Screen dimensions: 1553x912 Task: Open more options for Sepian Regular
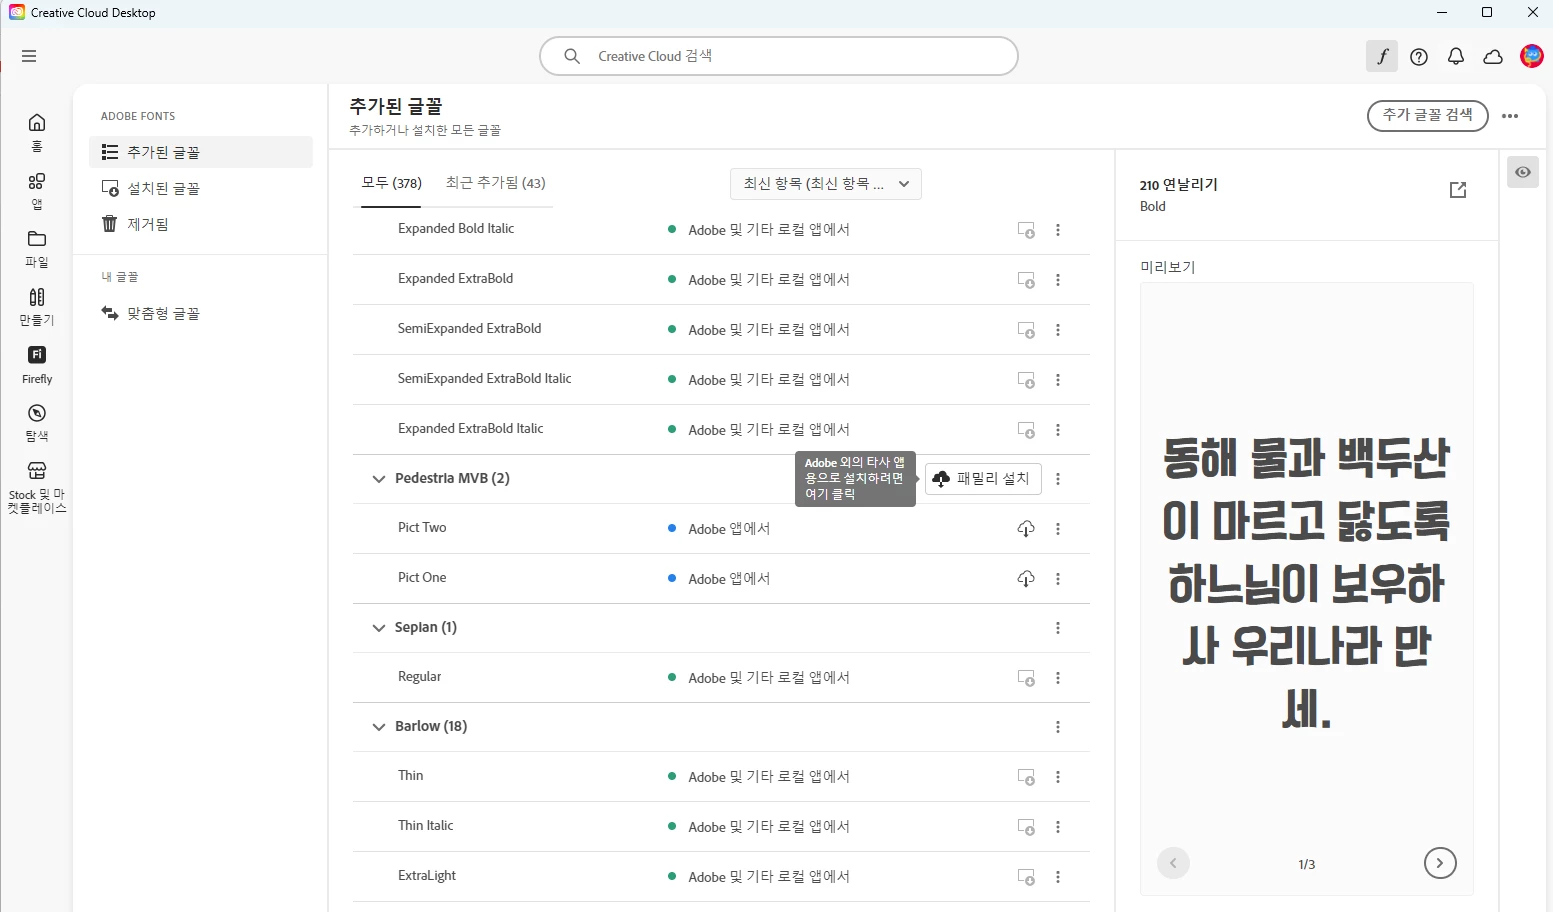click(1058, 678)
